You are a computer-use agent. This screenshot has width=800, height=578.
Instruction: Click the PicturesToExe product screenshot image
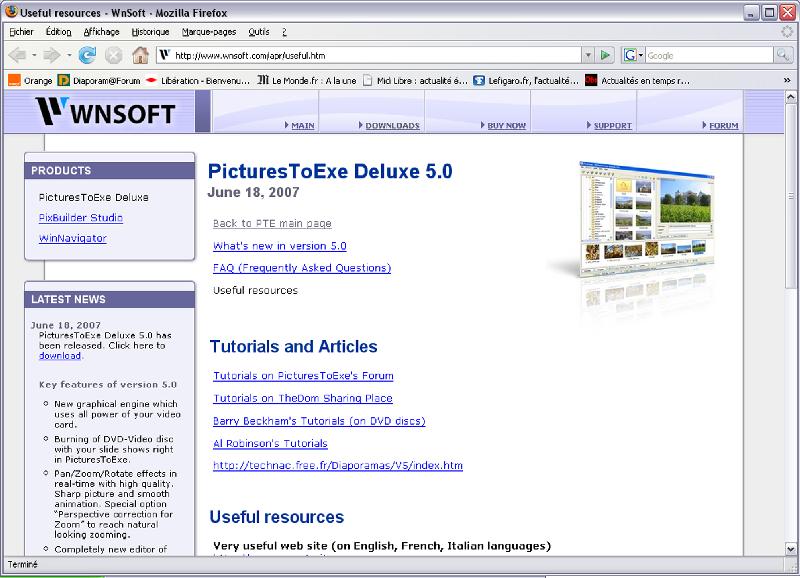tap(646, 219)
